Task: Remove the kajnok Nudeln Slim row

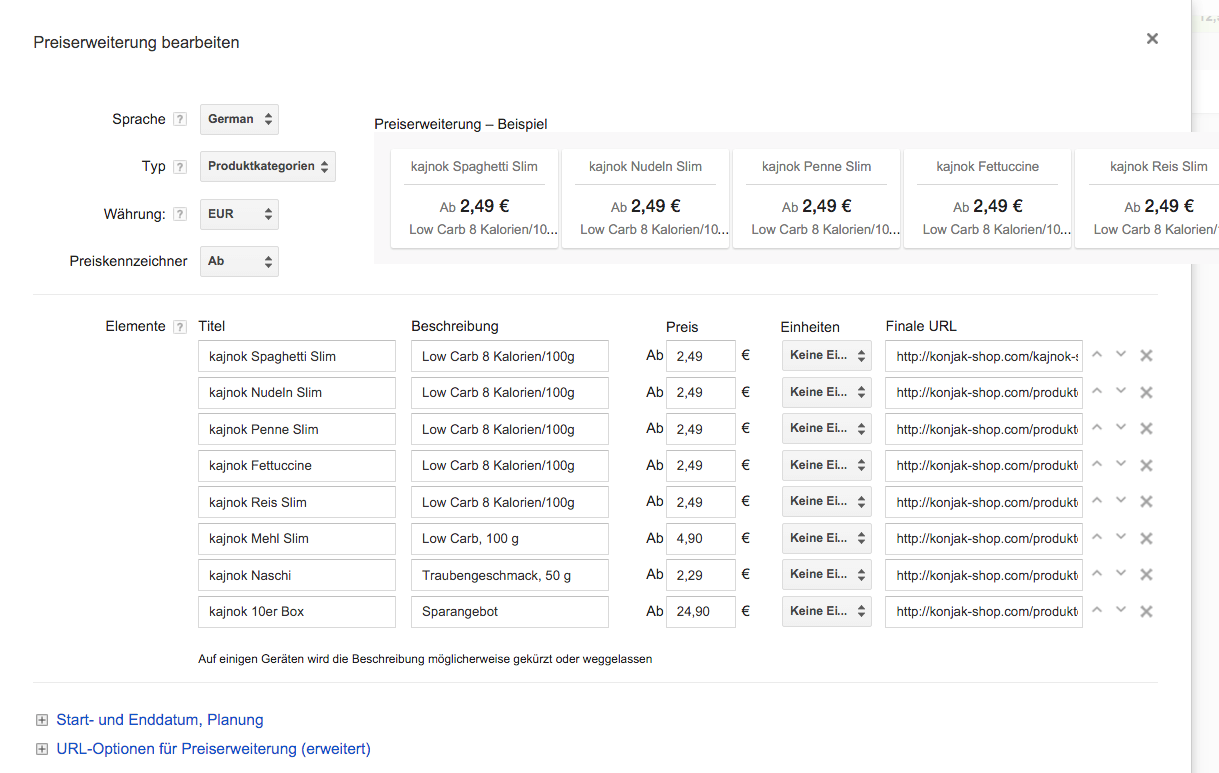Action: click(1147, 392)
